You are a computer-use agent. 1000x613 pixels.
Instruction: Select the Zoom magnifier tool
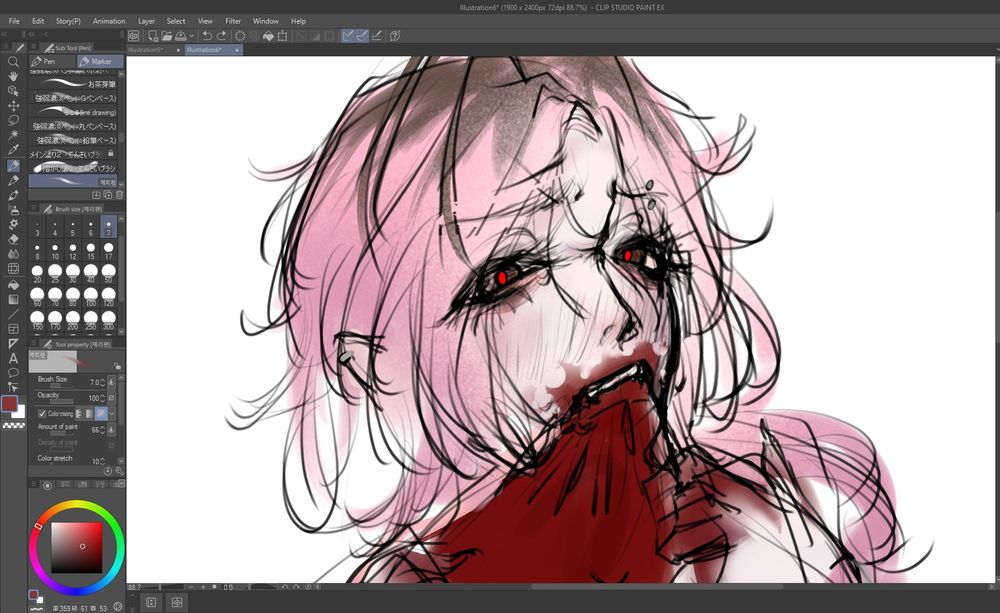(x=13, y=61)
